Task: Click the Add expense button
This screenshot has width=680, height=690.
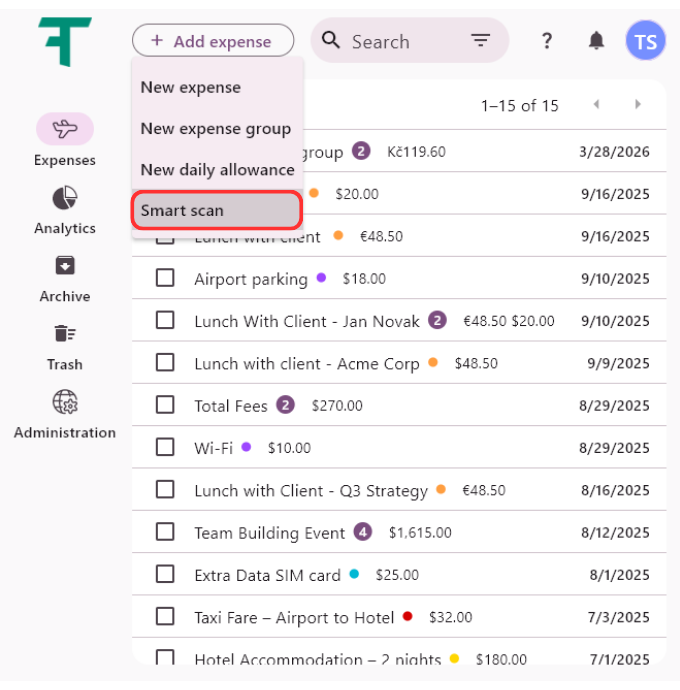Action: pos(212,41)
